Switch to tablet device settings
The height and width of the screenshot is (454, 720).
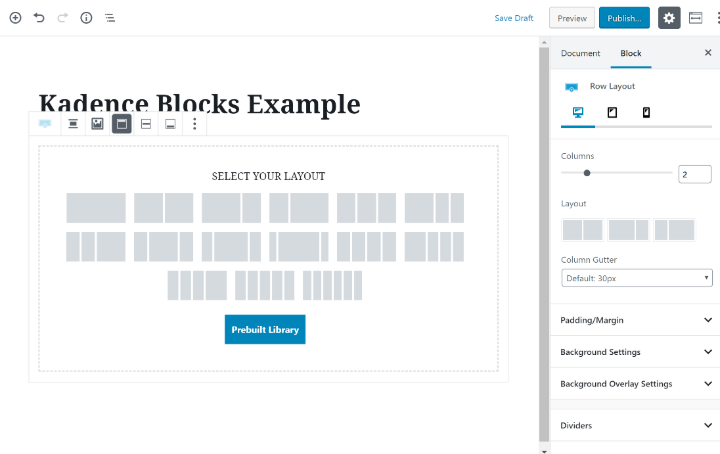tap(612, 112)
